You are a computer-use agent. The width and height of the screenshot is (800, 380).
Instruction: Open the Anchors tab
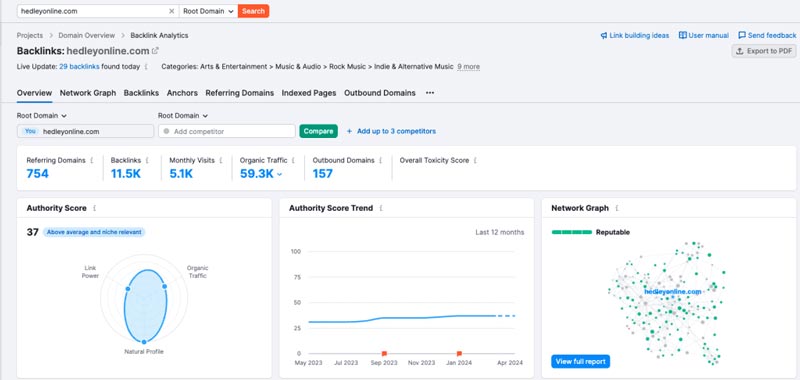[x=182, y=93]
